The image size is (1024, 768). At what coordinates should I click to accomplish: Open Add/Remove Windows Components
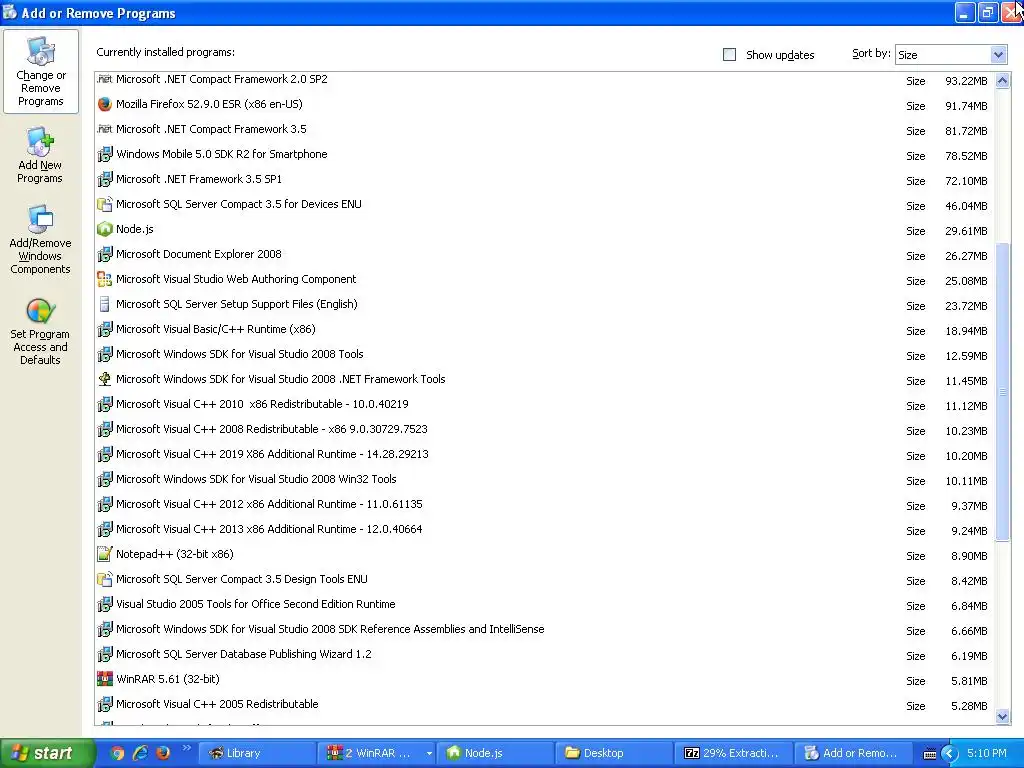pos(40,239)
